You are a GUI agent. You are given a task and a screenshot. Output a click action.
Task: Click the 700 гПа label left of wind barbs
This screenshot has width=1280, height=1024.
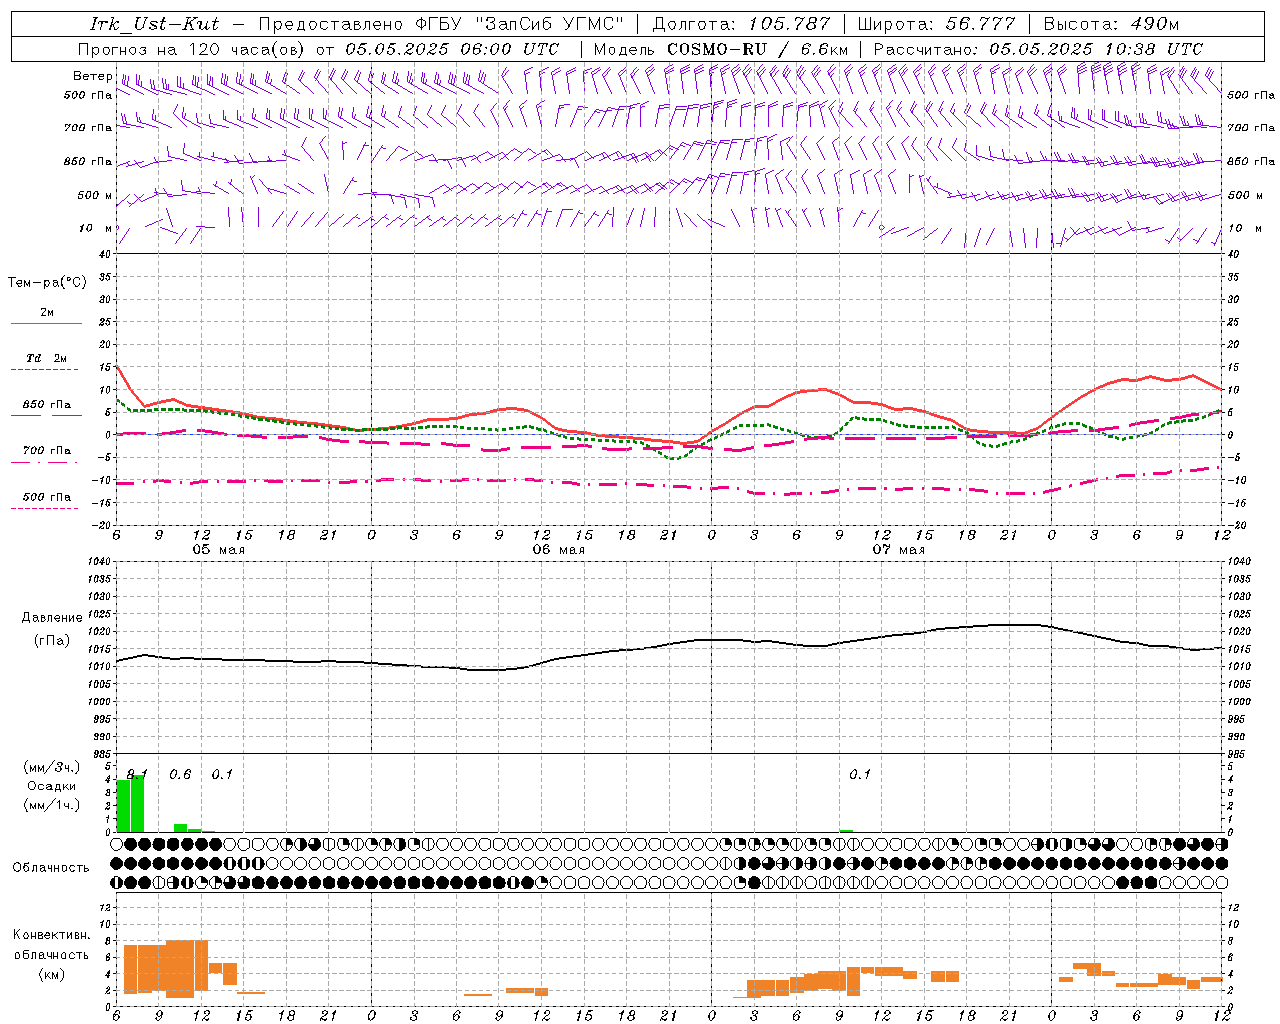pyautogui.click(x=88, y=128)
